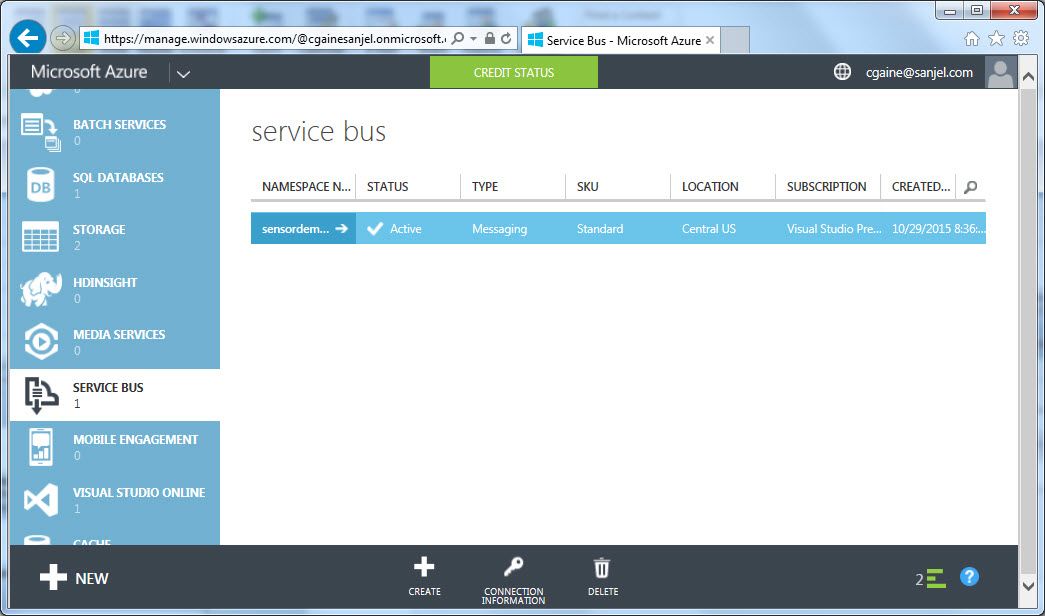Viewport: 1045px width, 616px height.
Task: Click the scrollbar down arrow
Action: pos(1028,585)
